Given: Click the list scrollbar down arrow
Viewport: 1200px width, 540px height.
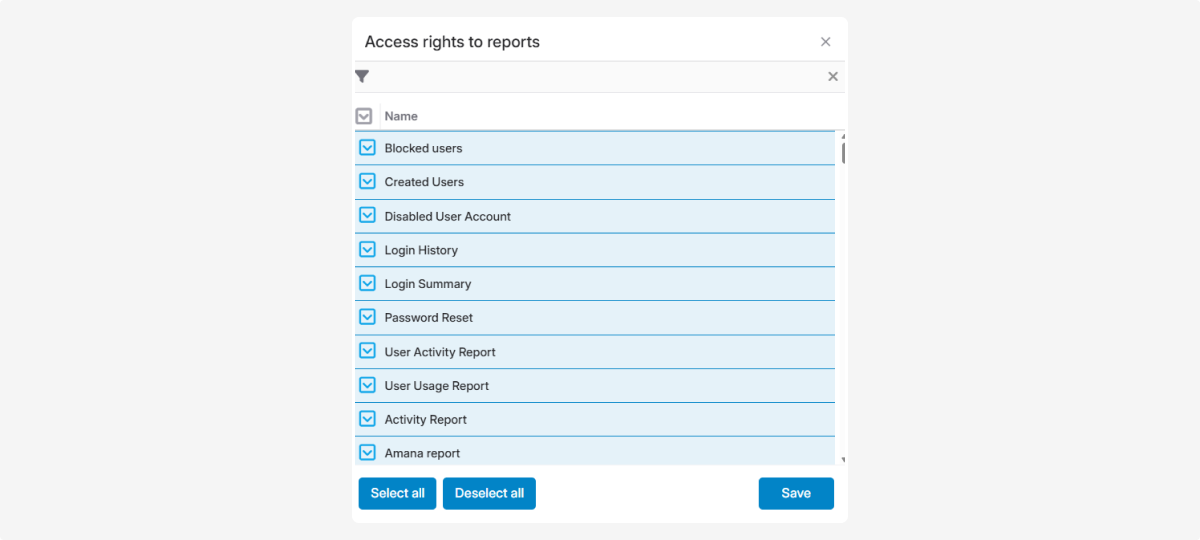Looking at the screenshot, I should [843, 460].
